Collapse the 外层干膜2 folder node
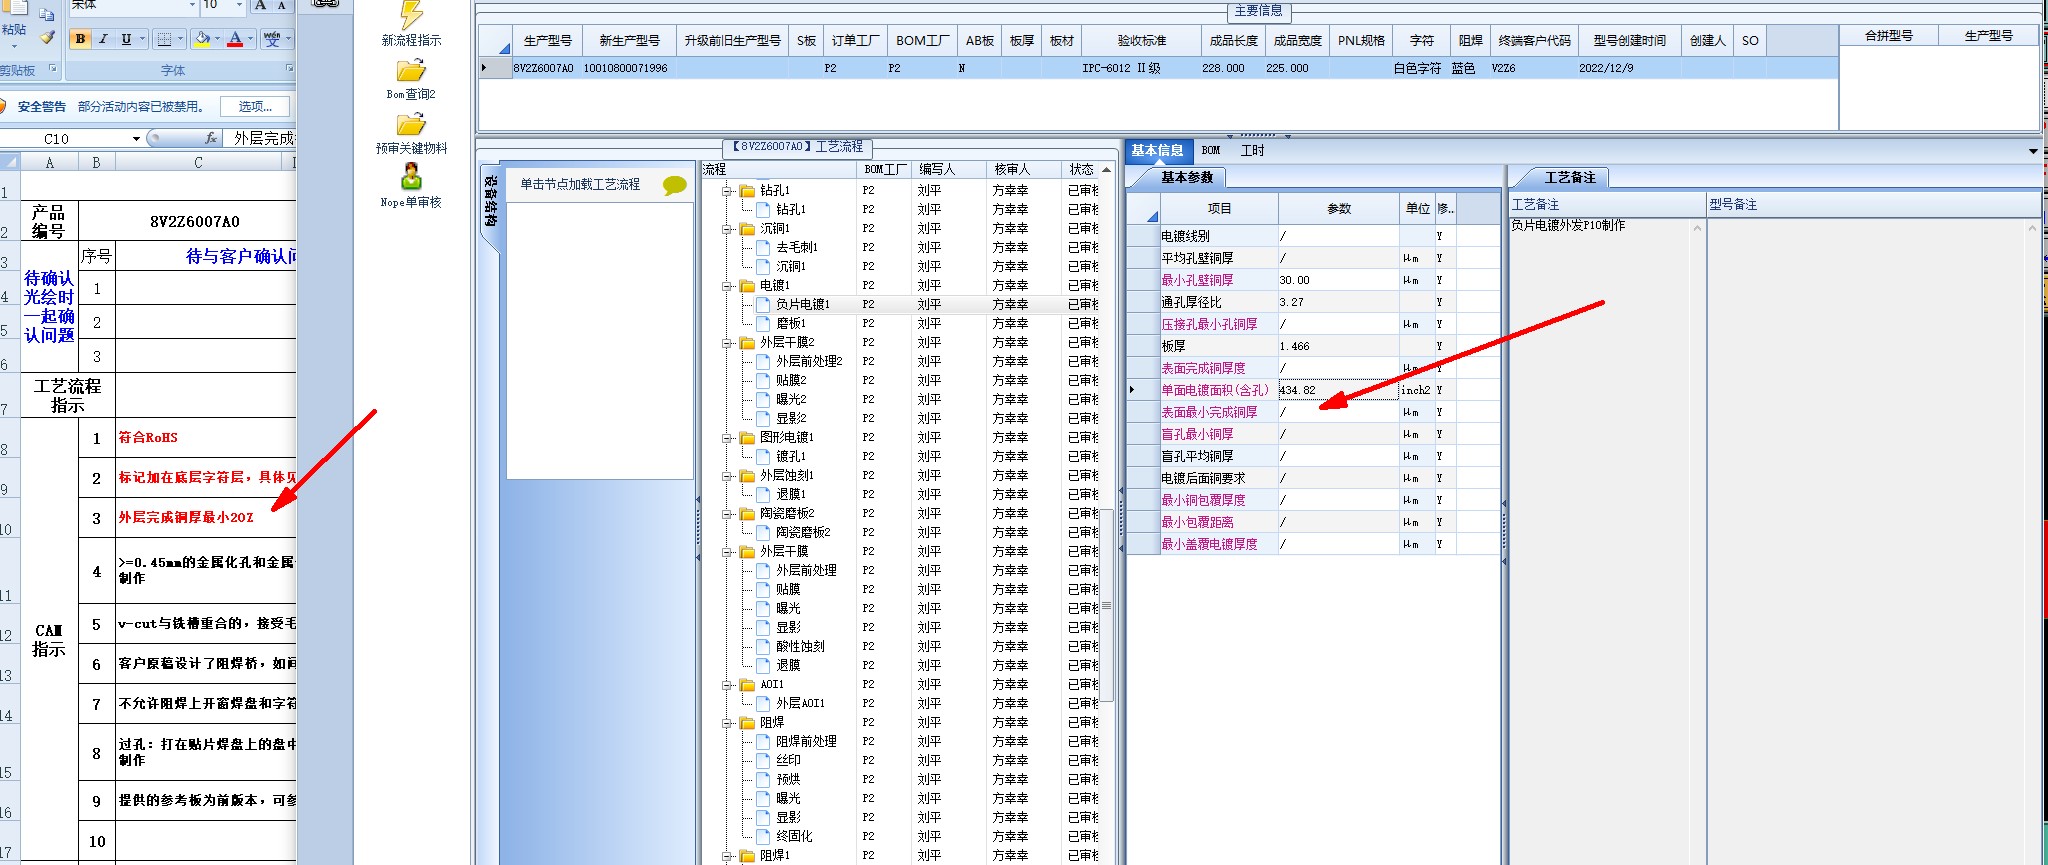Screen dimensions: 2048x865 pos(729,342)
